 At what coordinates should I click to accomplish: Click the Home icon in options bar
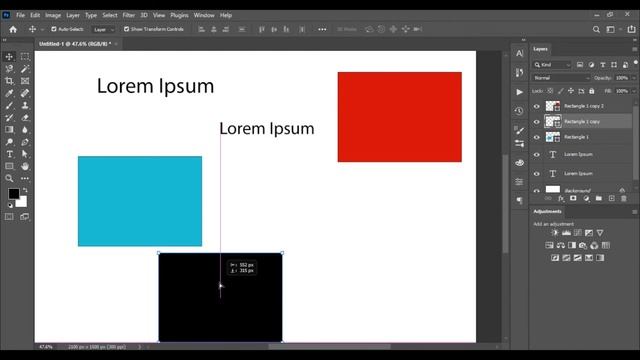(x=13, y=29)
